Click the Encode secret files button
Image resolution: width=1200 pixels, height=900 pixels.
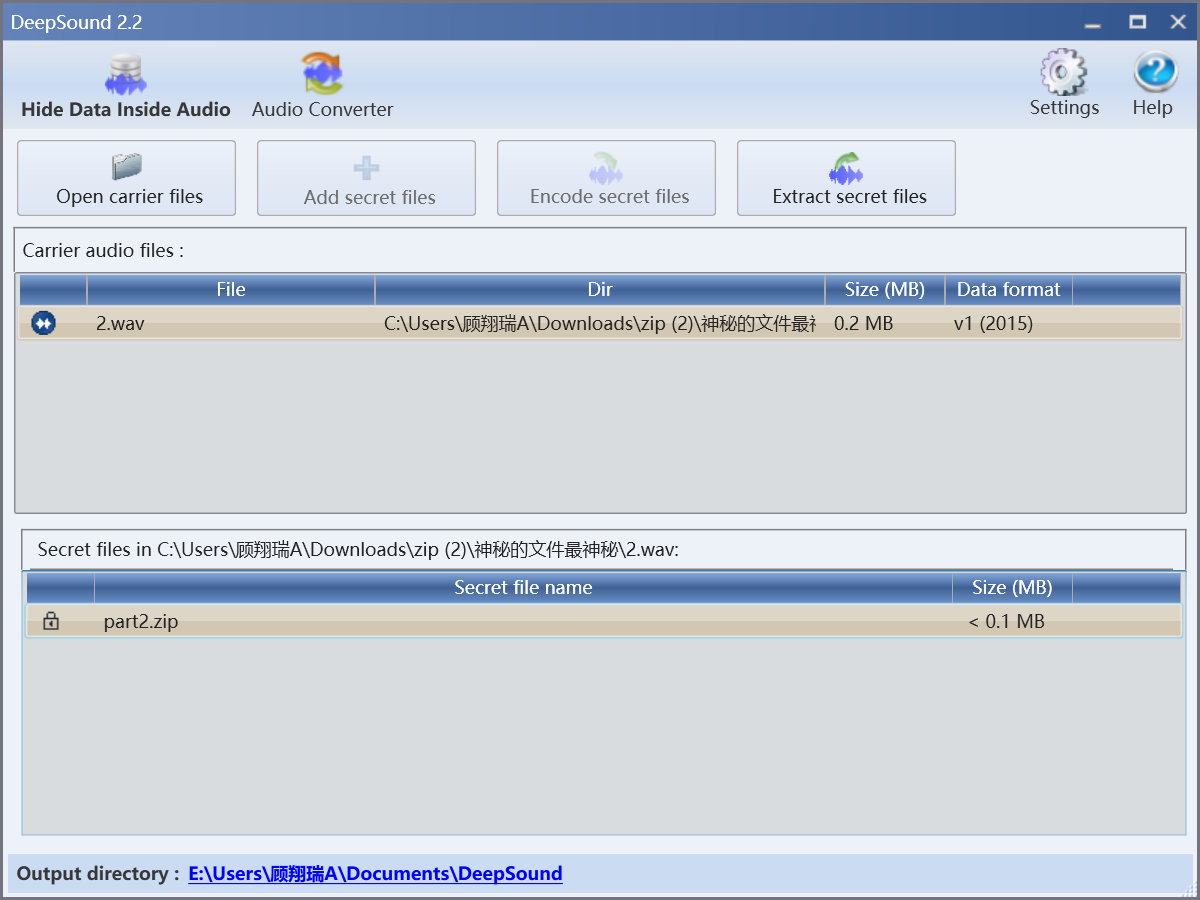[606, 178]
